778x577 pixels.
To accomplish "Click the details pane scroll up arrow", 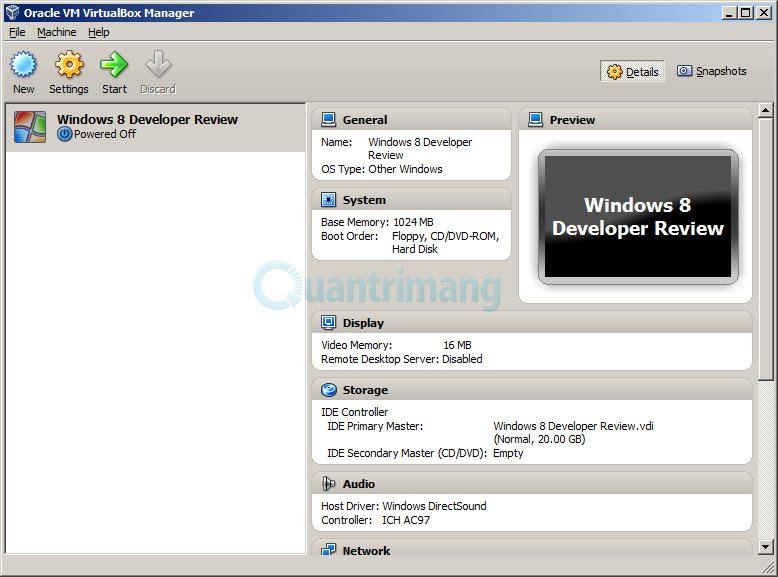I will 766,110.
